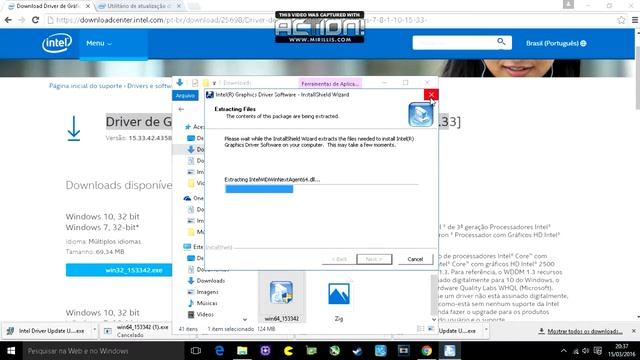The image size is (640, 360).
Task: Open options arrow for the Update U....exe download next to Mostrar todos os downloads
Action: (486, 330)
